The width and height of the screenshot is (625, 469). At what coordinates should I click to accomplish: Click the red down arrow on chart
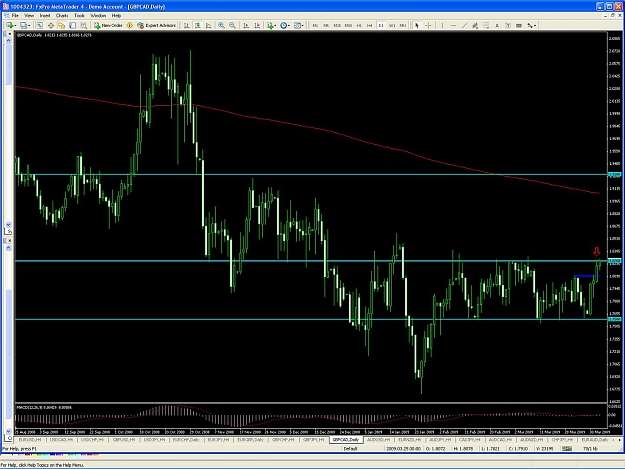596,251
